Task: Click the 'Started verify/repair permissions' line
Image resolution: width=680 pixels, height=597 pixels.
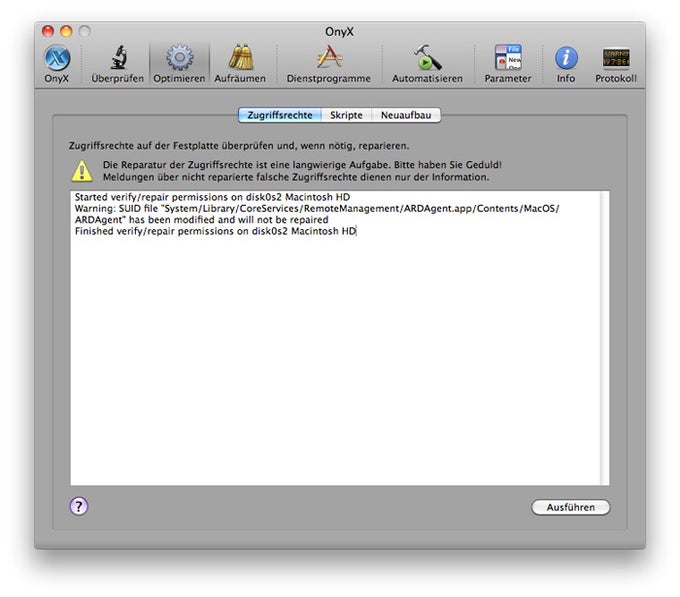Action: [212, 197]
